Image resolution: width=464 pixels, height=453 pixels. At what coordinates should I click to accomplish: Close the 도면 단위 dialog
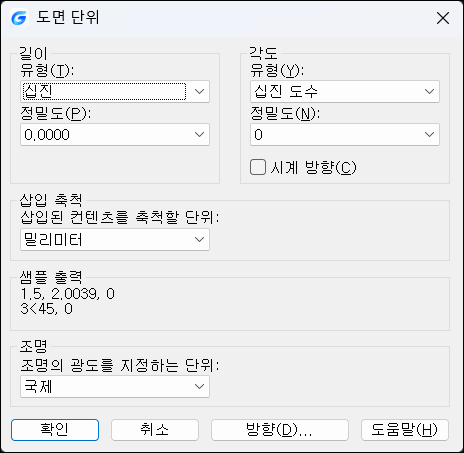point(443,18)
